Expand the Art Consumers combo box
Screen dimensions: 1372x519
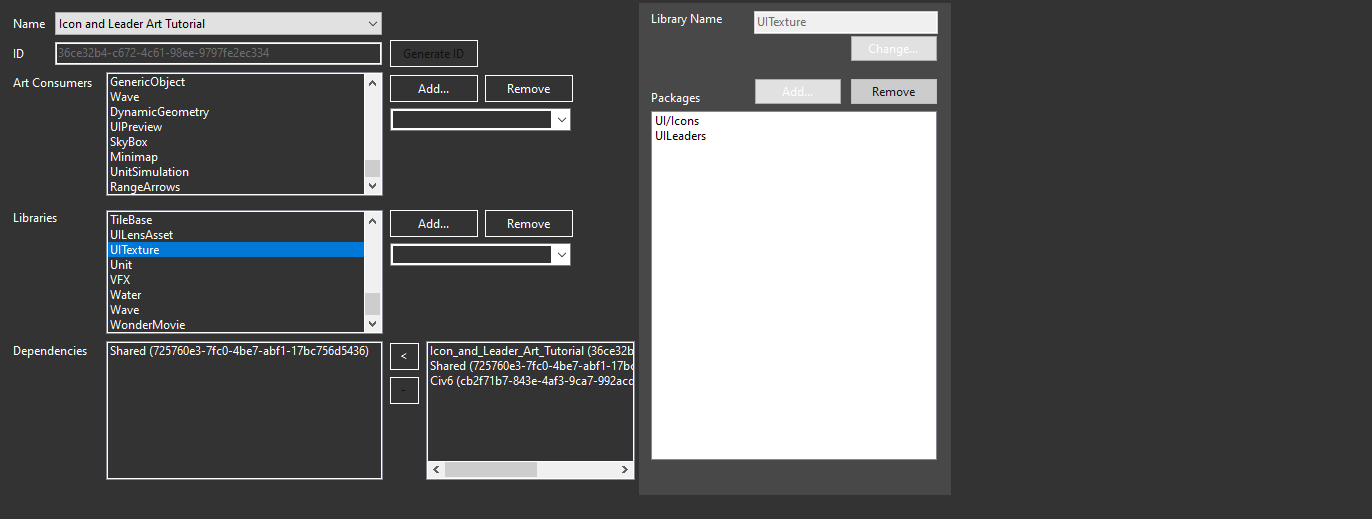(481, 120)
